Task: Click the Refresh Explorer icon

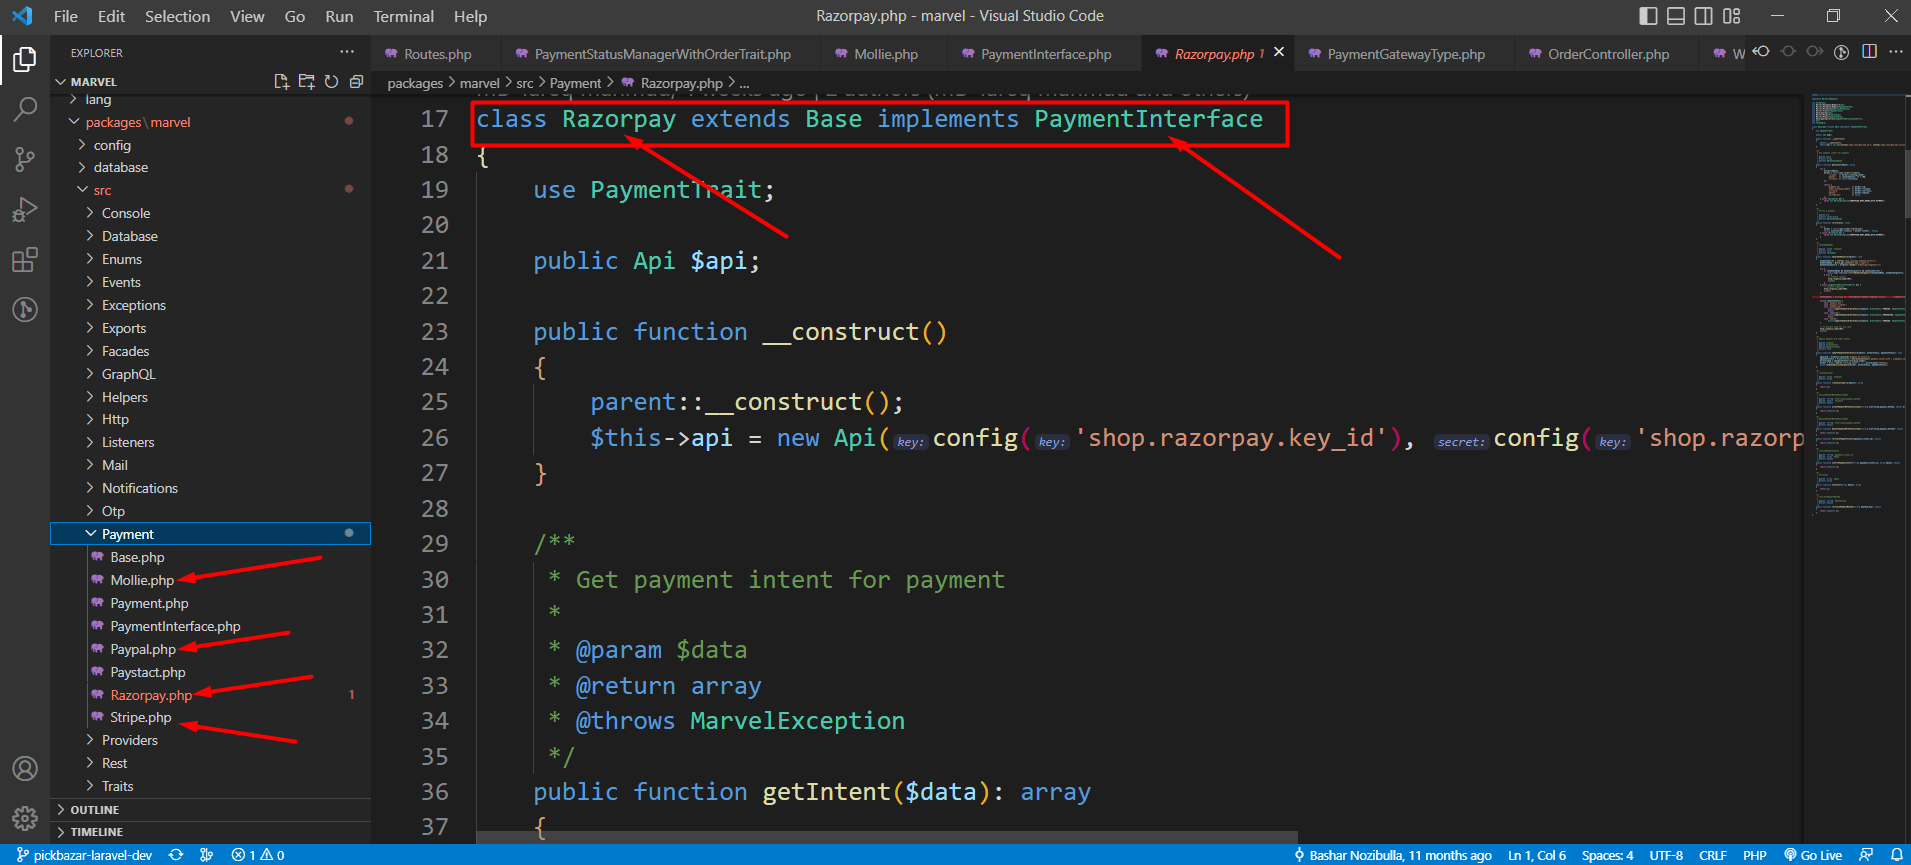Action: coord(331,82)
